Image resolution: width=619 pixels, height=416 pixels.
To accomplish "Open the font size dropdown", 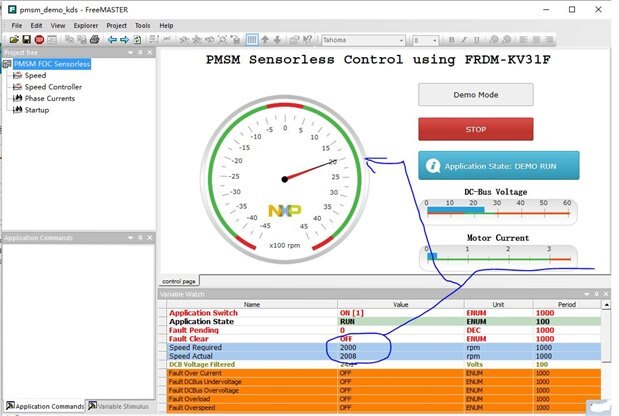I will click(x=435, y=40).
